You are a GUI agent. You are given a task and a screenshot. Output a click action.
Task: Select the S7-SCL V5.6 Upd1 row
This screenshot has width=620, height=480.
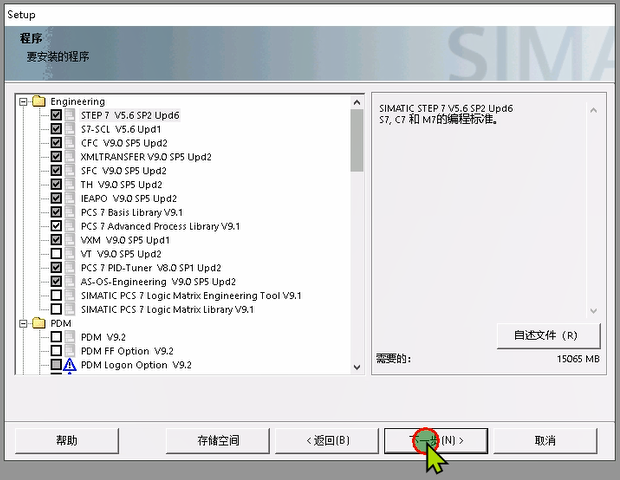(x=121, y=129)
